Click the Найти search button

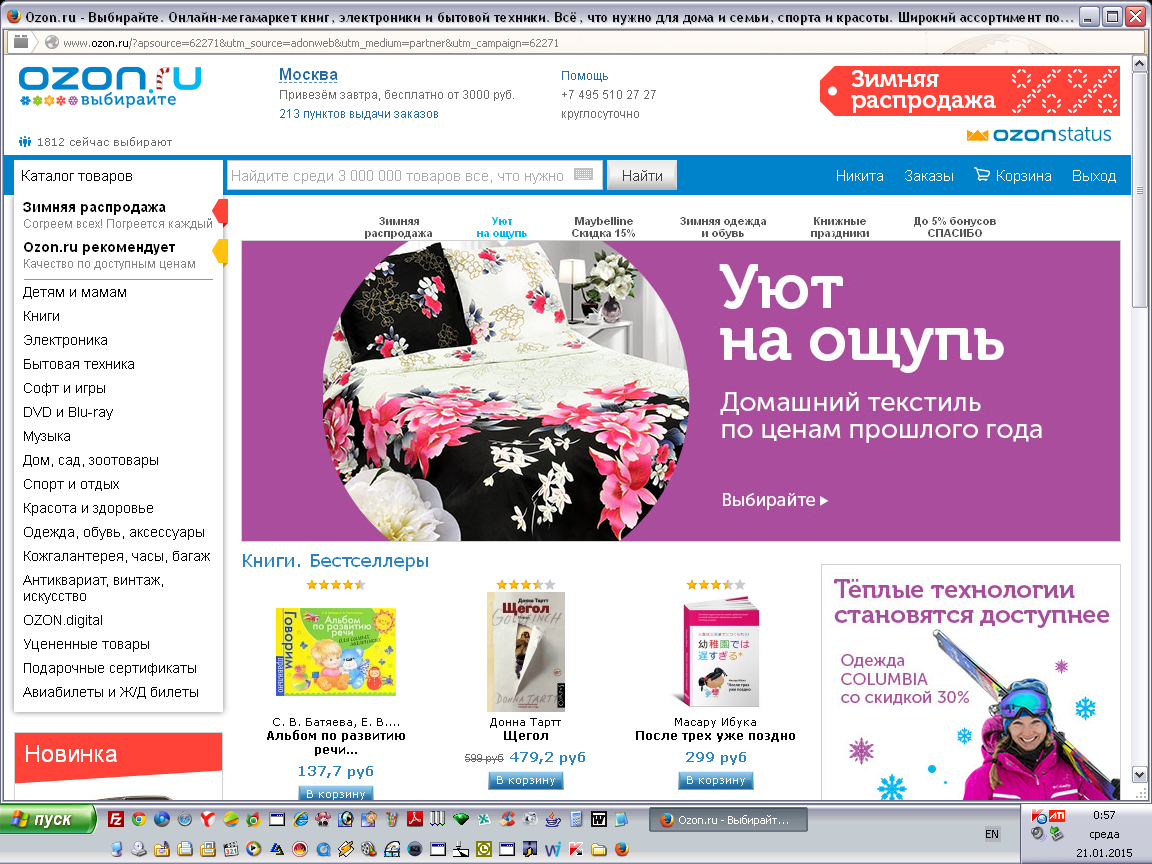point(642,176)
